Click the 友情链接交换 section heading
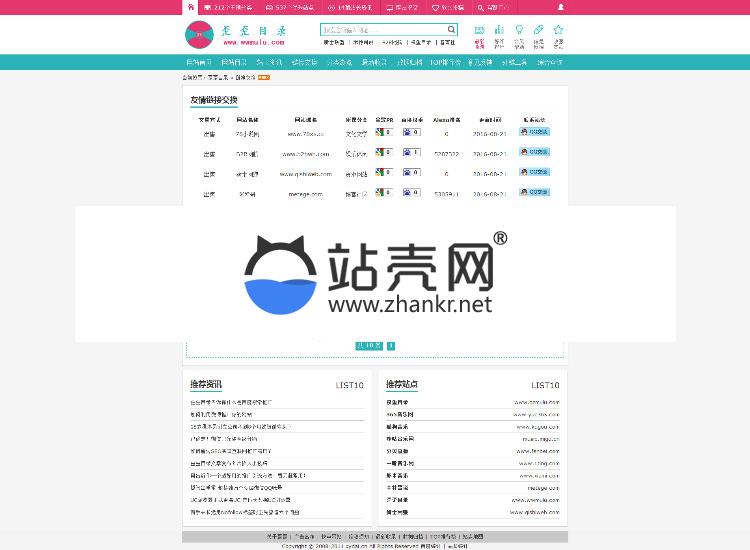This screenshot has width=750, height=550. (214, 100)
